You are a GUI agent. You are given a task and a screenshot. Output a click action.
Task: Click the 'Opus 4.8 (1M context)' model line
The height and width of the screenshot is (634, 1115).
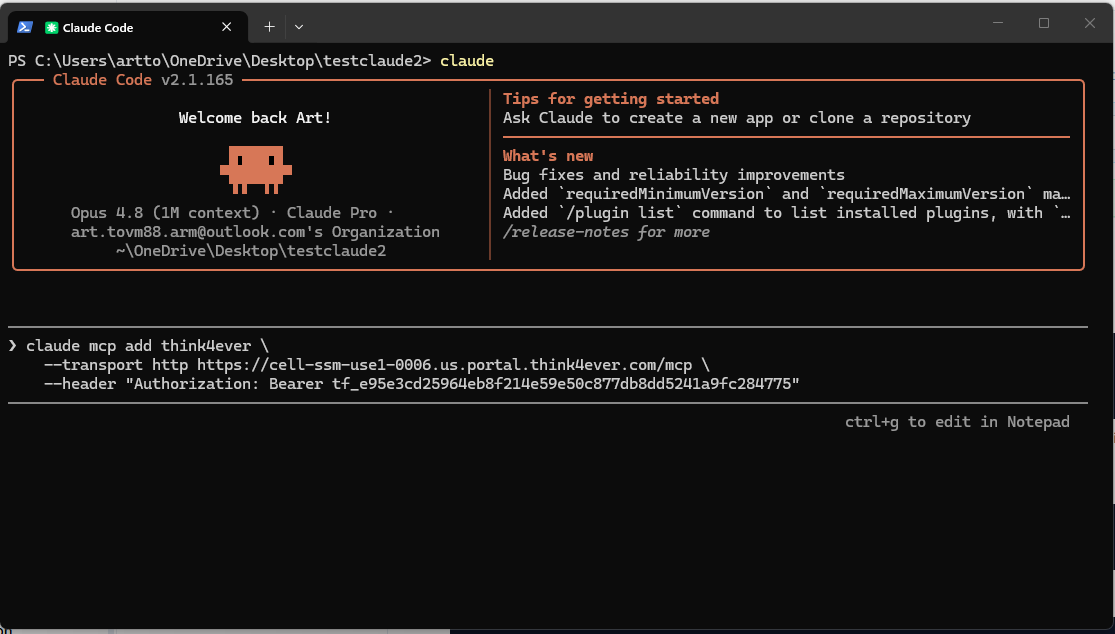232,213
